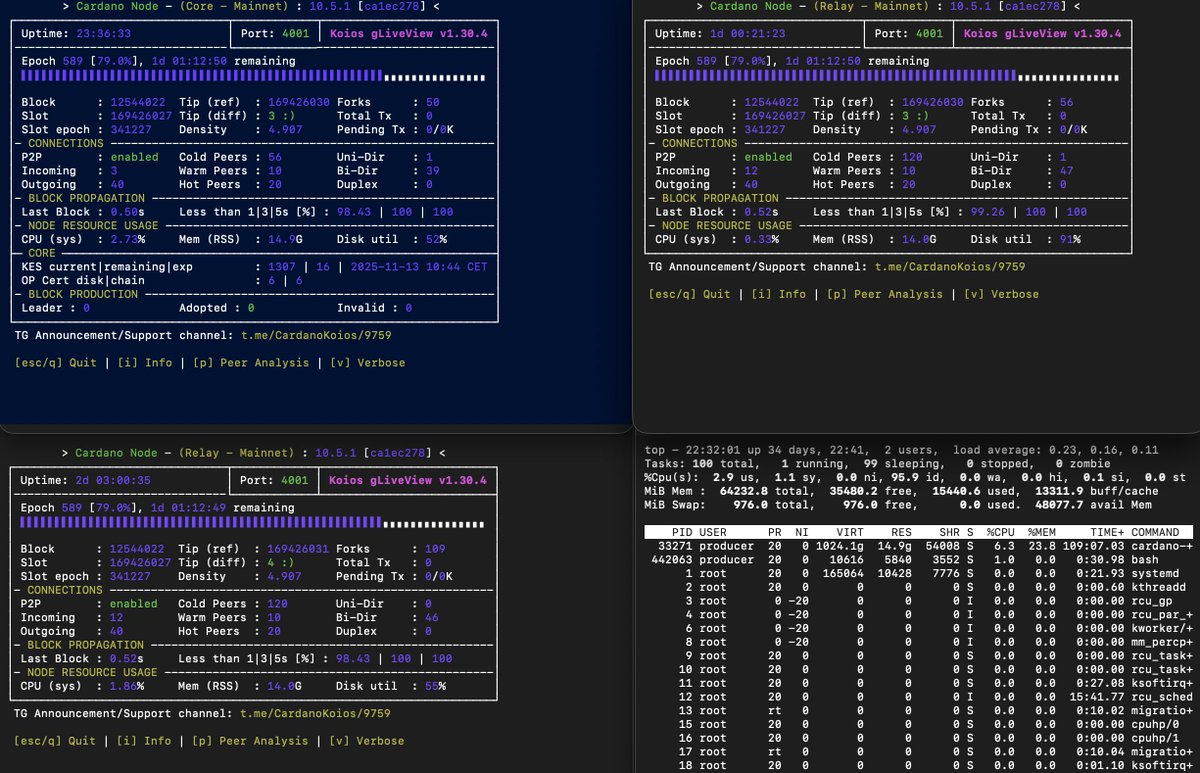Screen dimensions: 1200x773
Task: Click epoch progress bar in Relay pane with 1d uptime
Action: [x=887, y=76]
